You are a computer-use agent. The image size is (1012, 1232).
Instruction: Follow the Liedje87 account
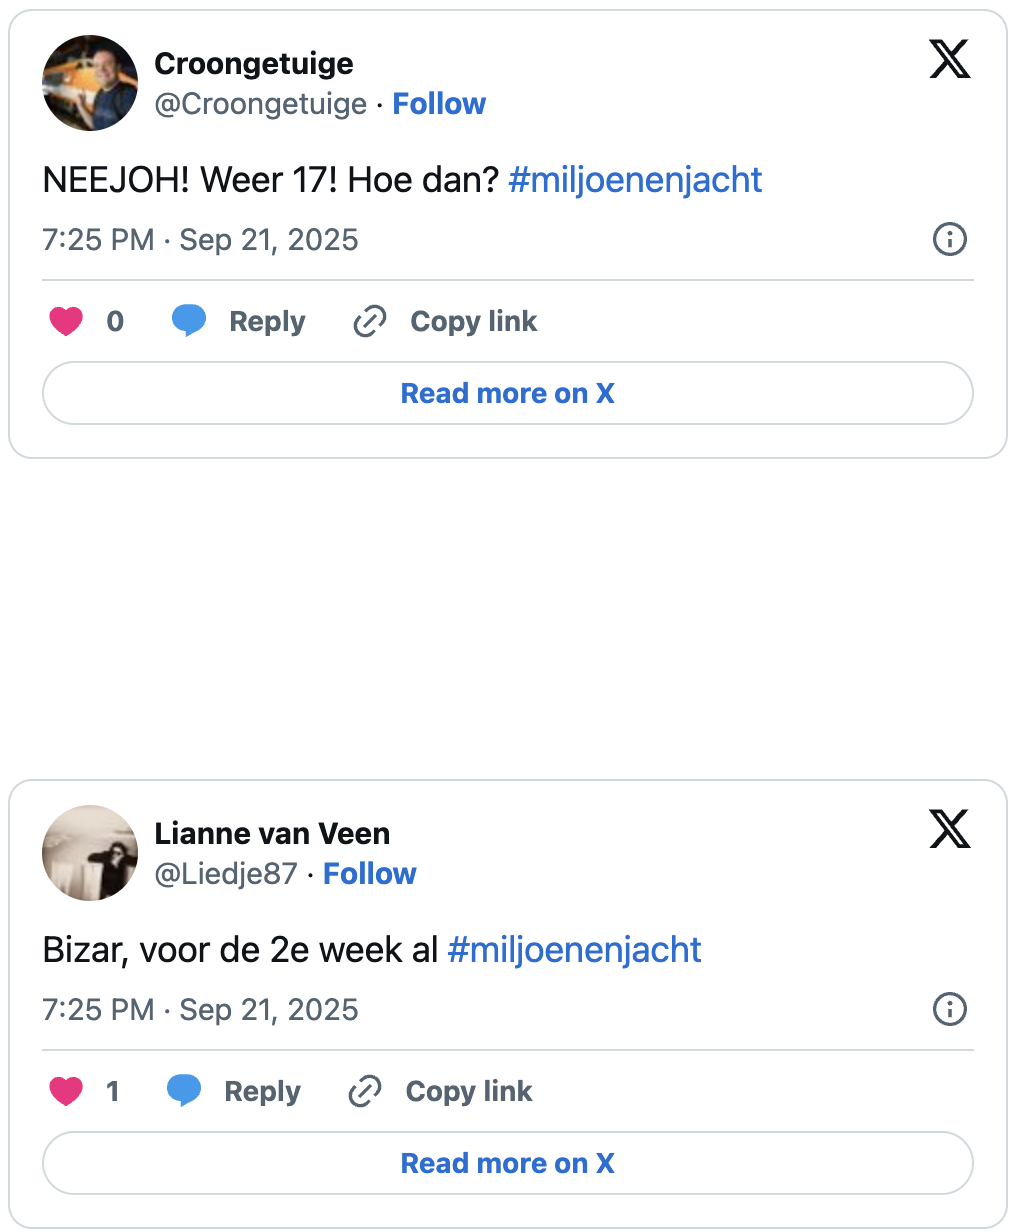click(x=370, y=874)
